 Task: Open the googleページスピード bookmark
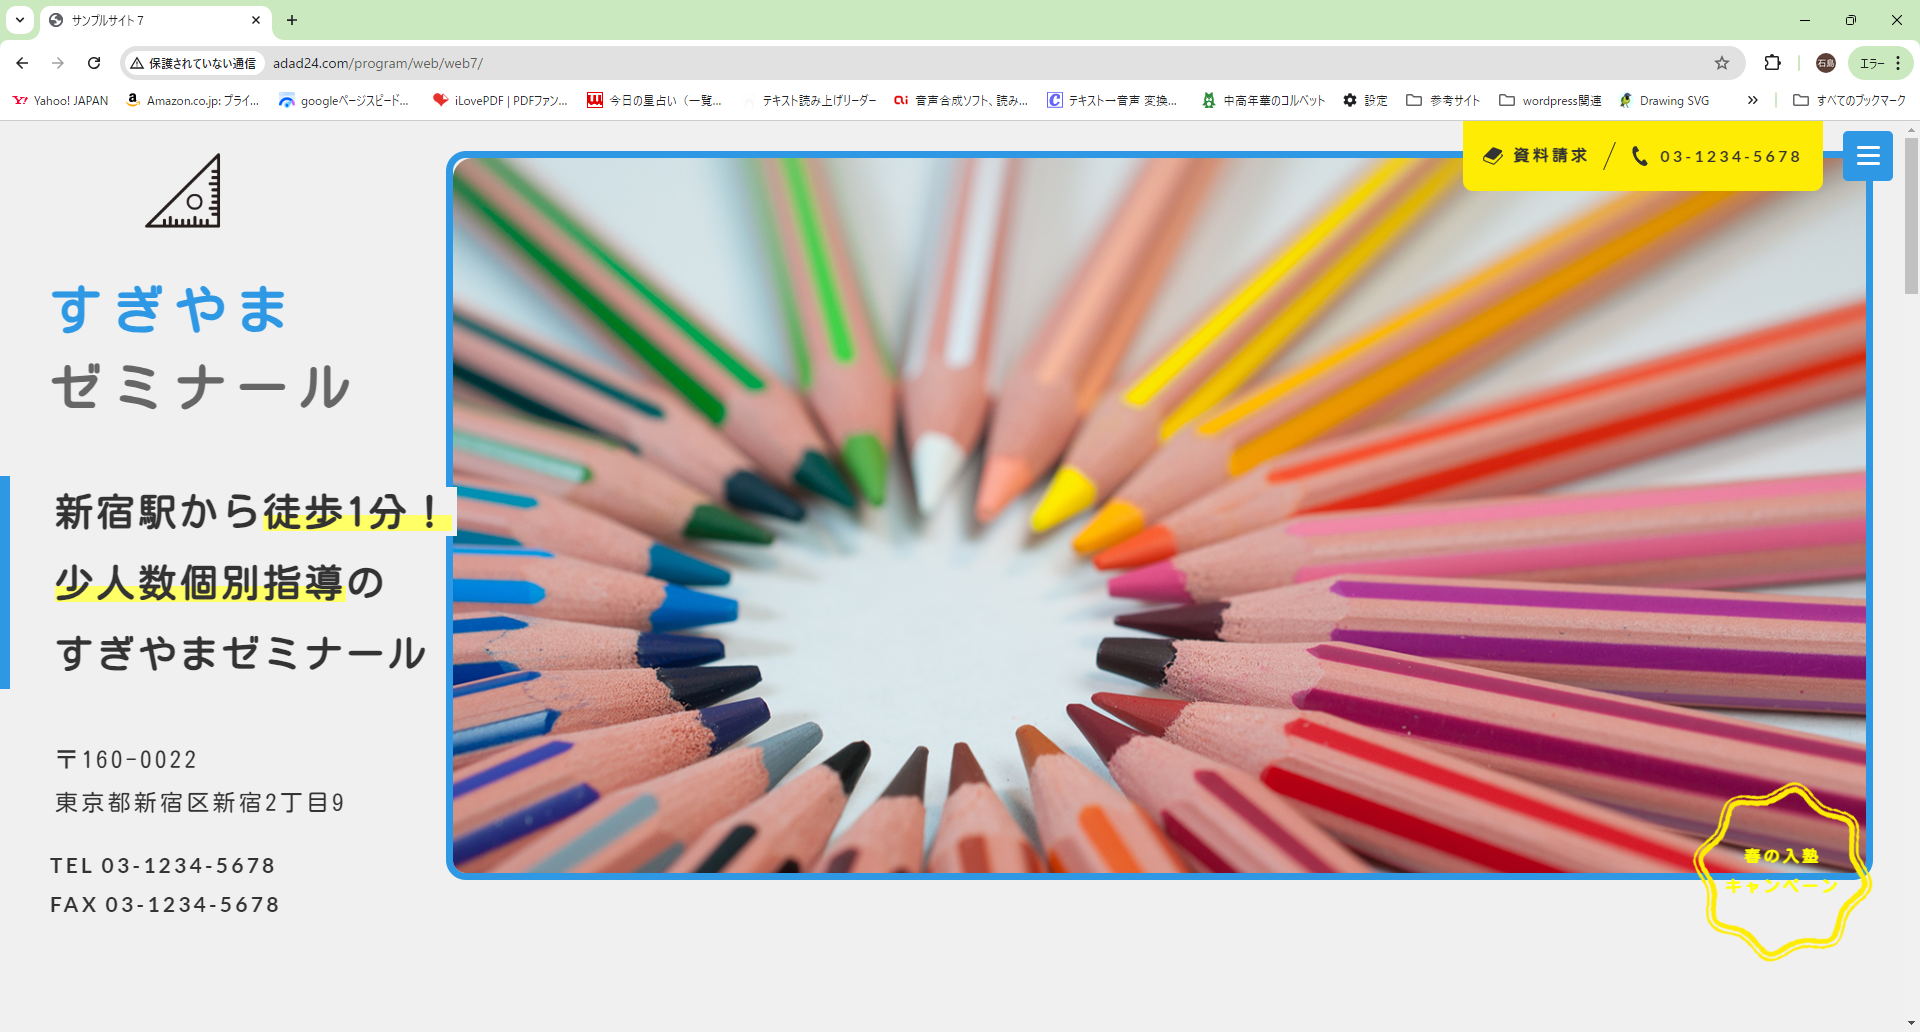344,100
